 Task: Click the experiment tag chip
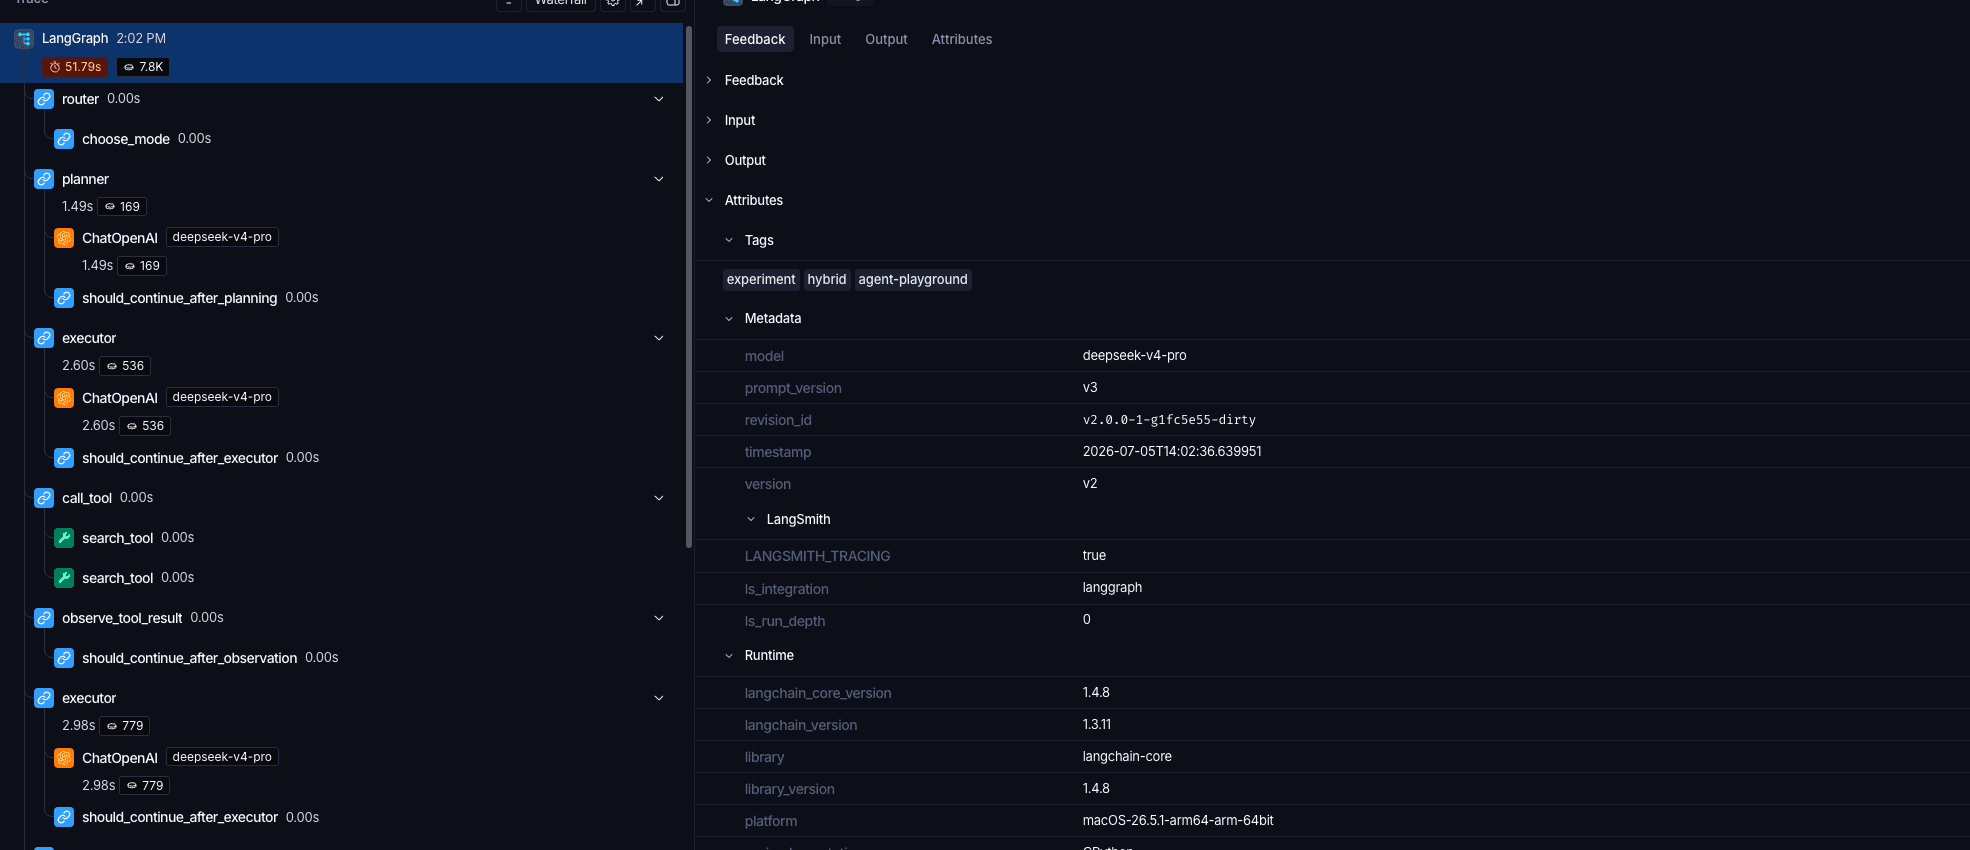click(761, 280)
